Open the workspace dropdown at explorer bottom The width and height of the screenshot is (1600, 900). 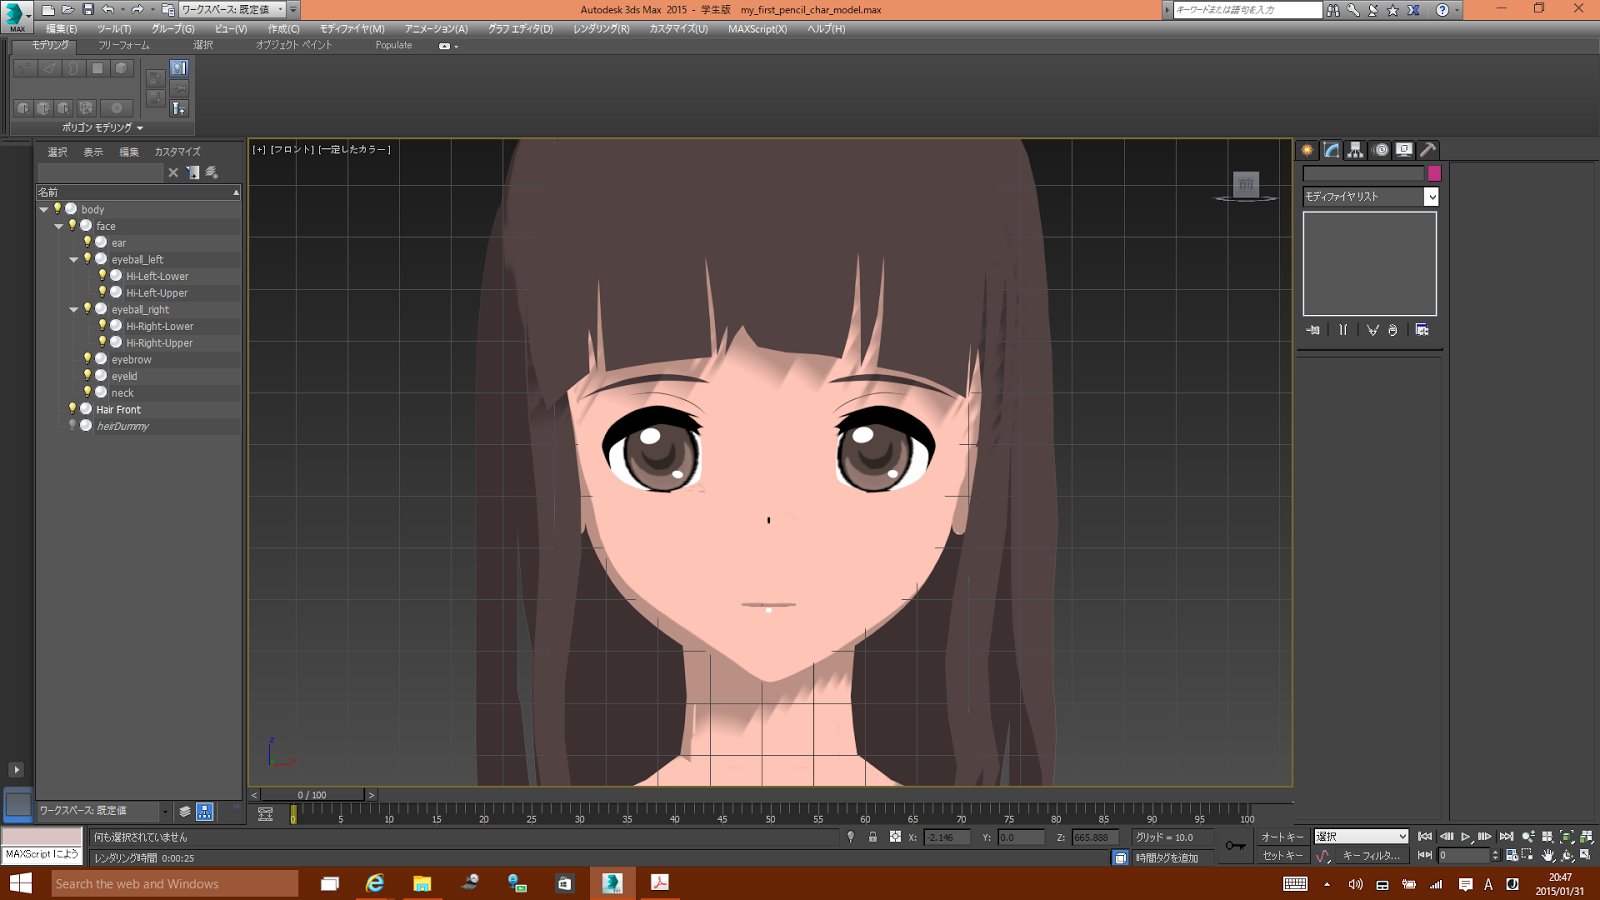click(x=104, y=811)
